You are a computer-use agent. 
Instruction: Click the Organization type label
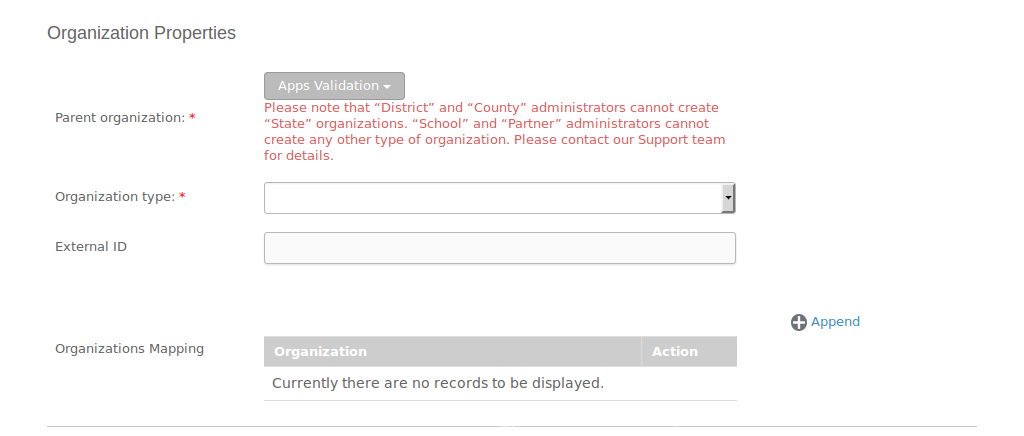tap(120, 197)
